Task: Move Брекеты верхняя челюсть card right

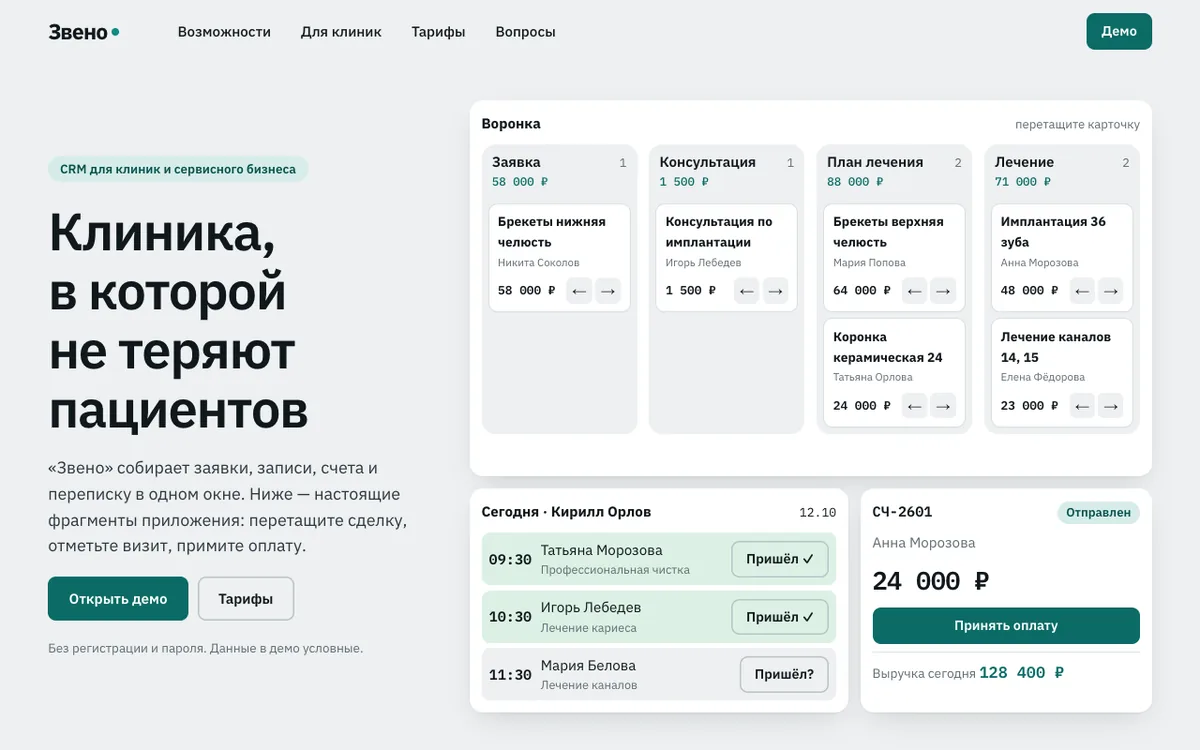Action: click(x=943, y=291)
